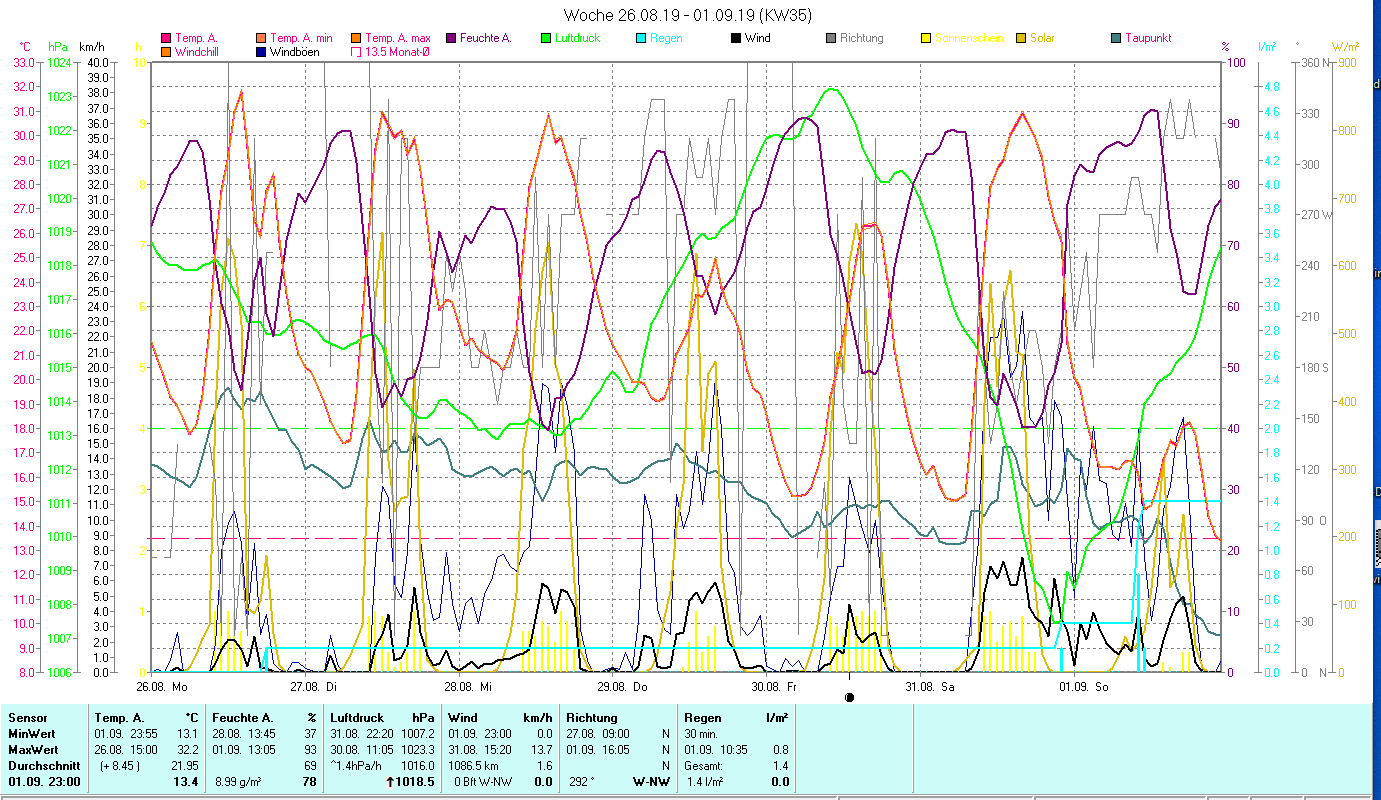The height and width of the screenshot is (800, 1381).
Task: Click the moon phase symbol below the chart
Action: (849, 697)
